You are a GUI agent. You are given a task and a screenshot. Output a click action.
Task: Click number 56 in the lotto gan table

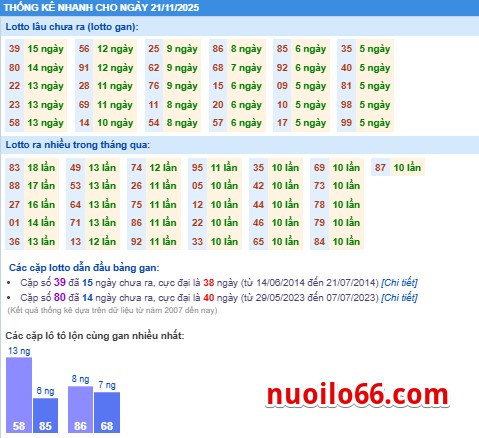pos(84,49)
